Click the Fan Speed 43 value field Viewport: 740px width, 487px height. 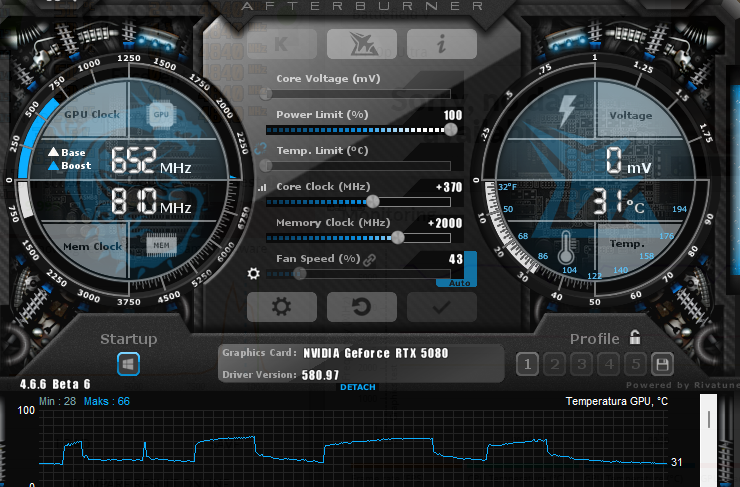(456, 259)
